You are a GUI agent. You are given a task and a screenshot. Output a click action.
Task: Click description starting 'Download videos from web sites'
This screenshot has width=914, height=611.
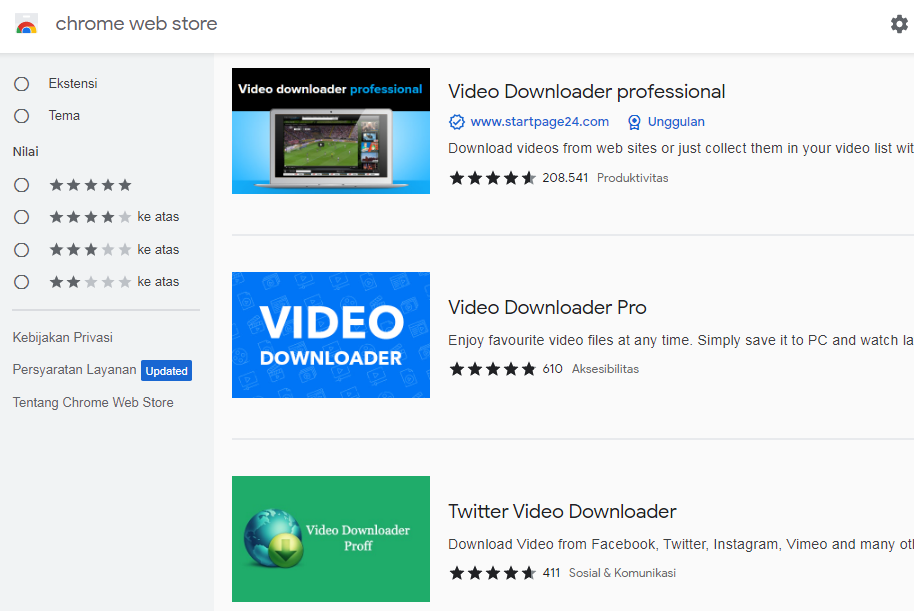681,149
